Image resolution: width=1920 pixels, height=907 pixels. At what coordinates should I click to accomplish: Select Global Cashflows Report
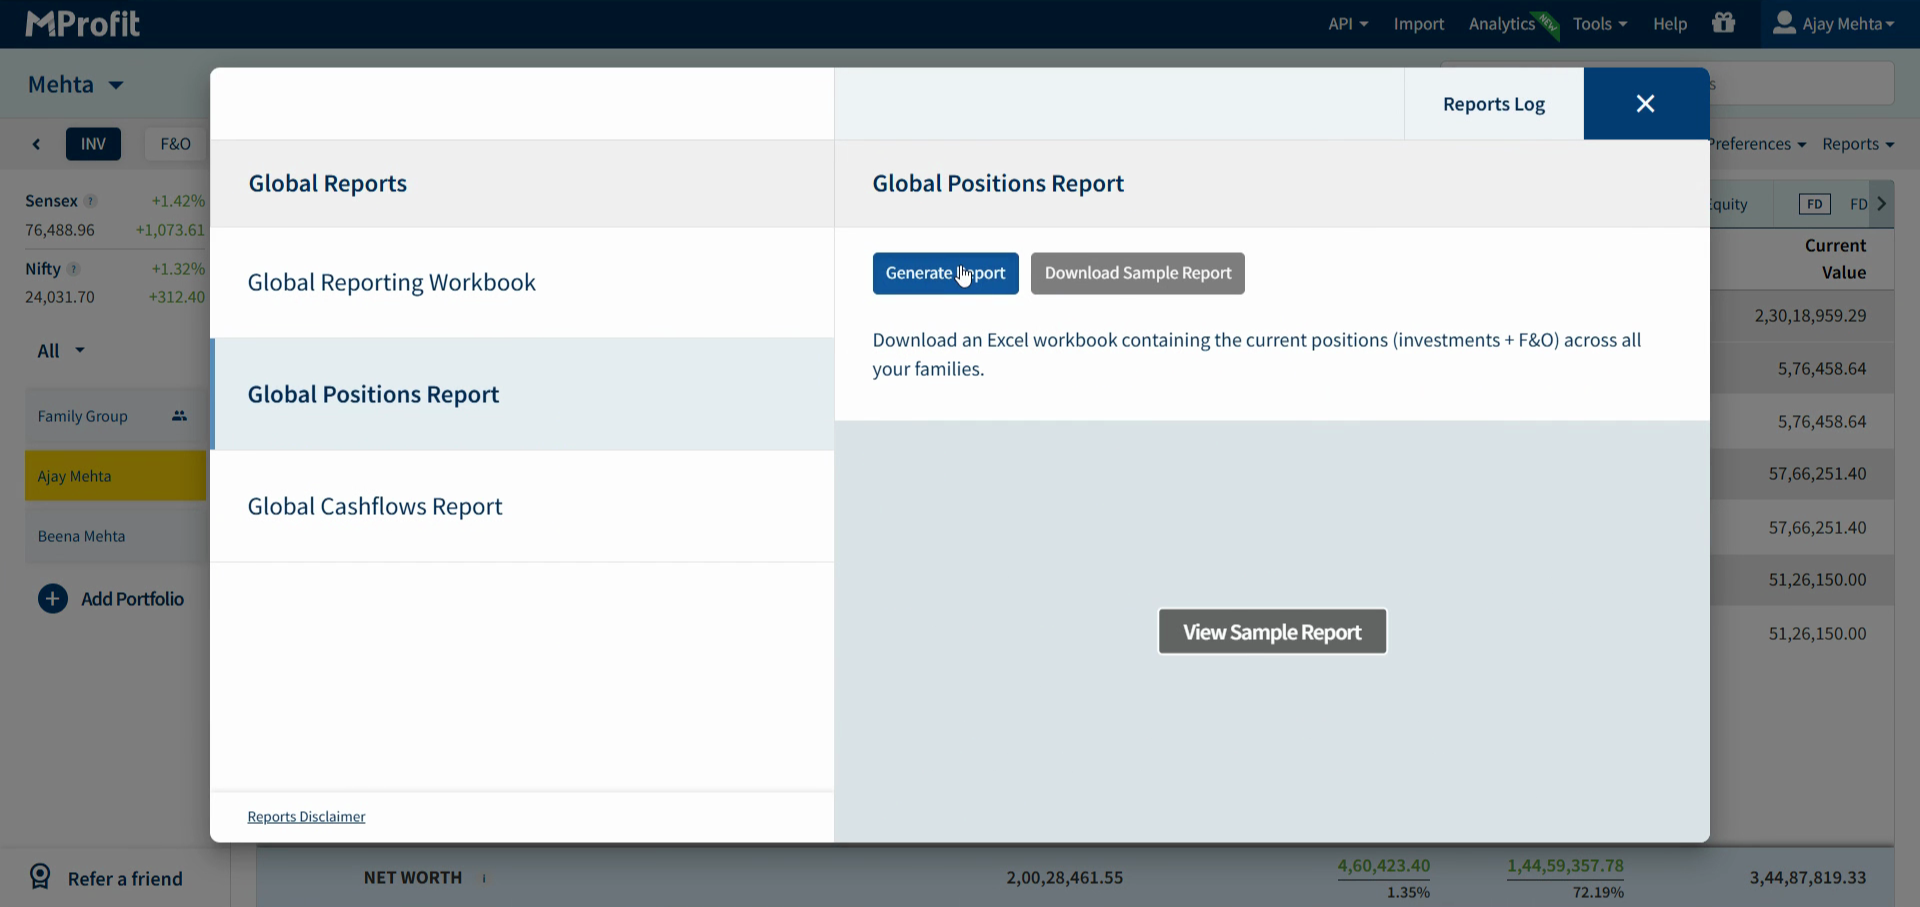[522, 506]
